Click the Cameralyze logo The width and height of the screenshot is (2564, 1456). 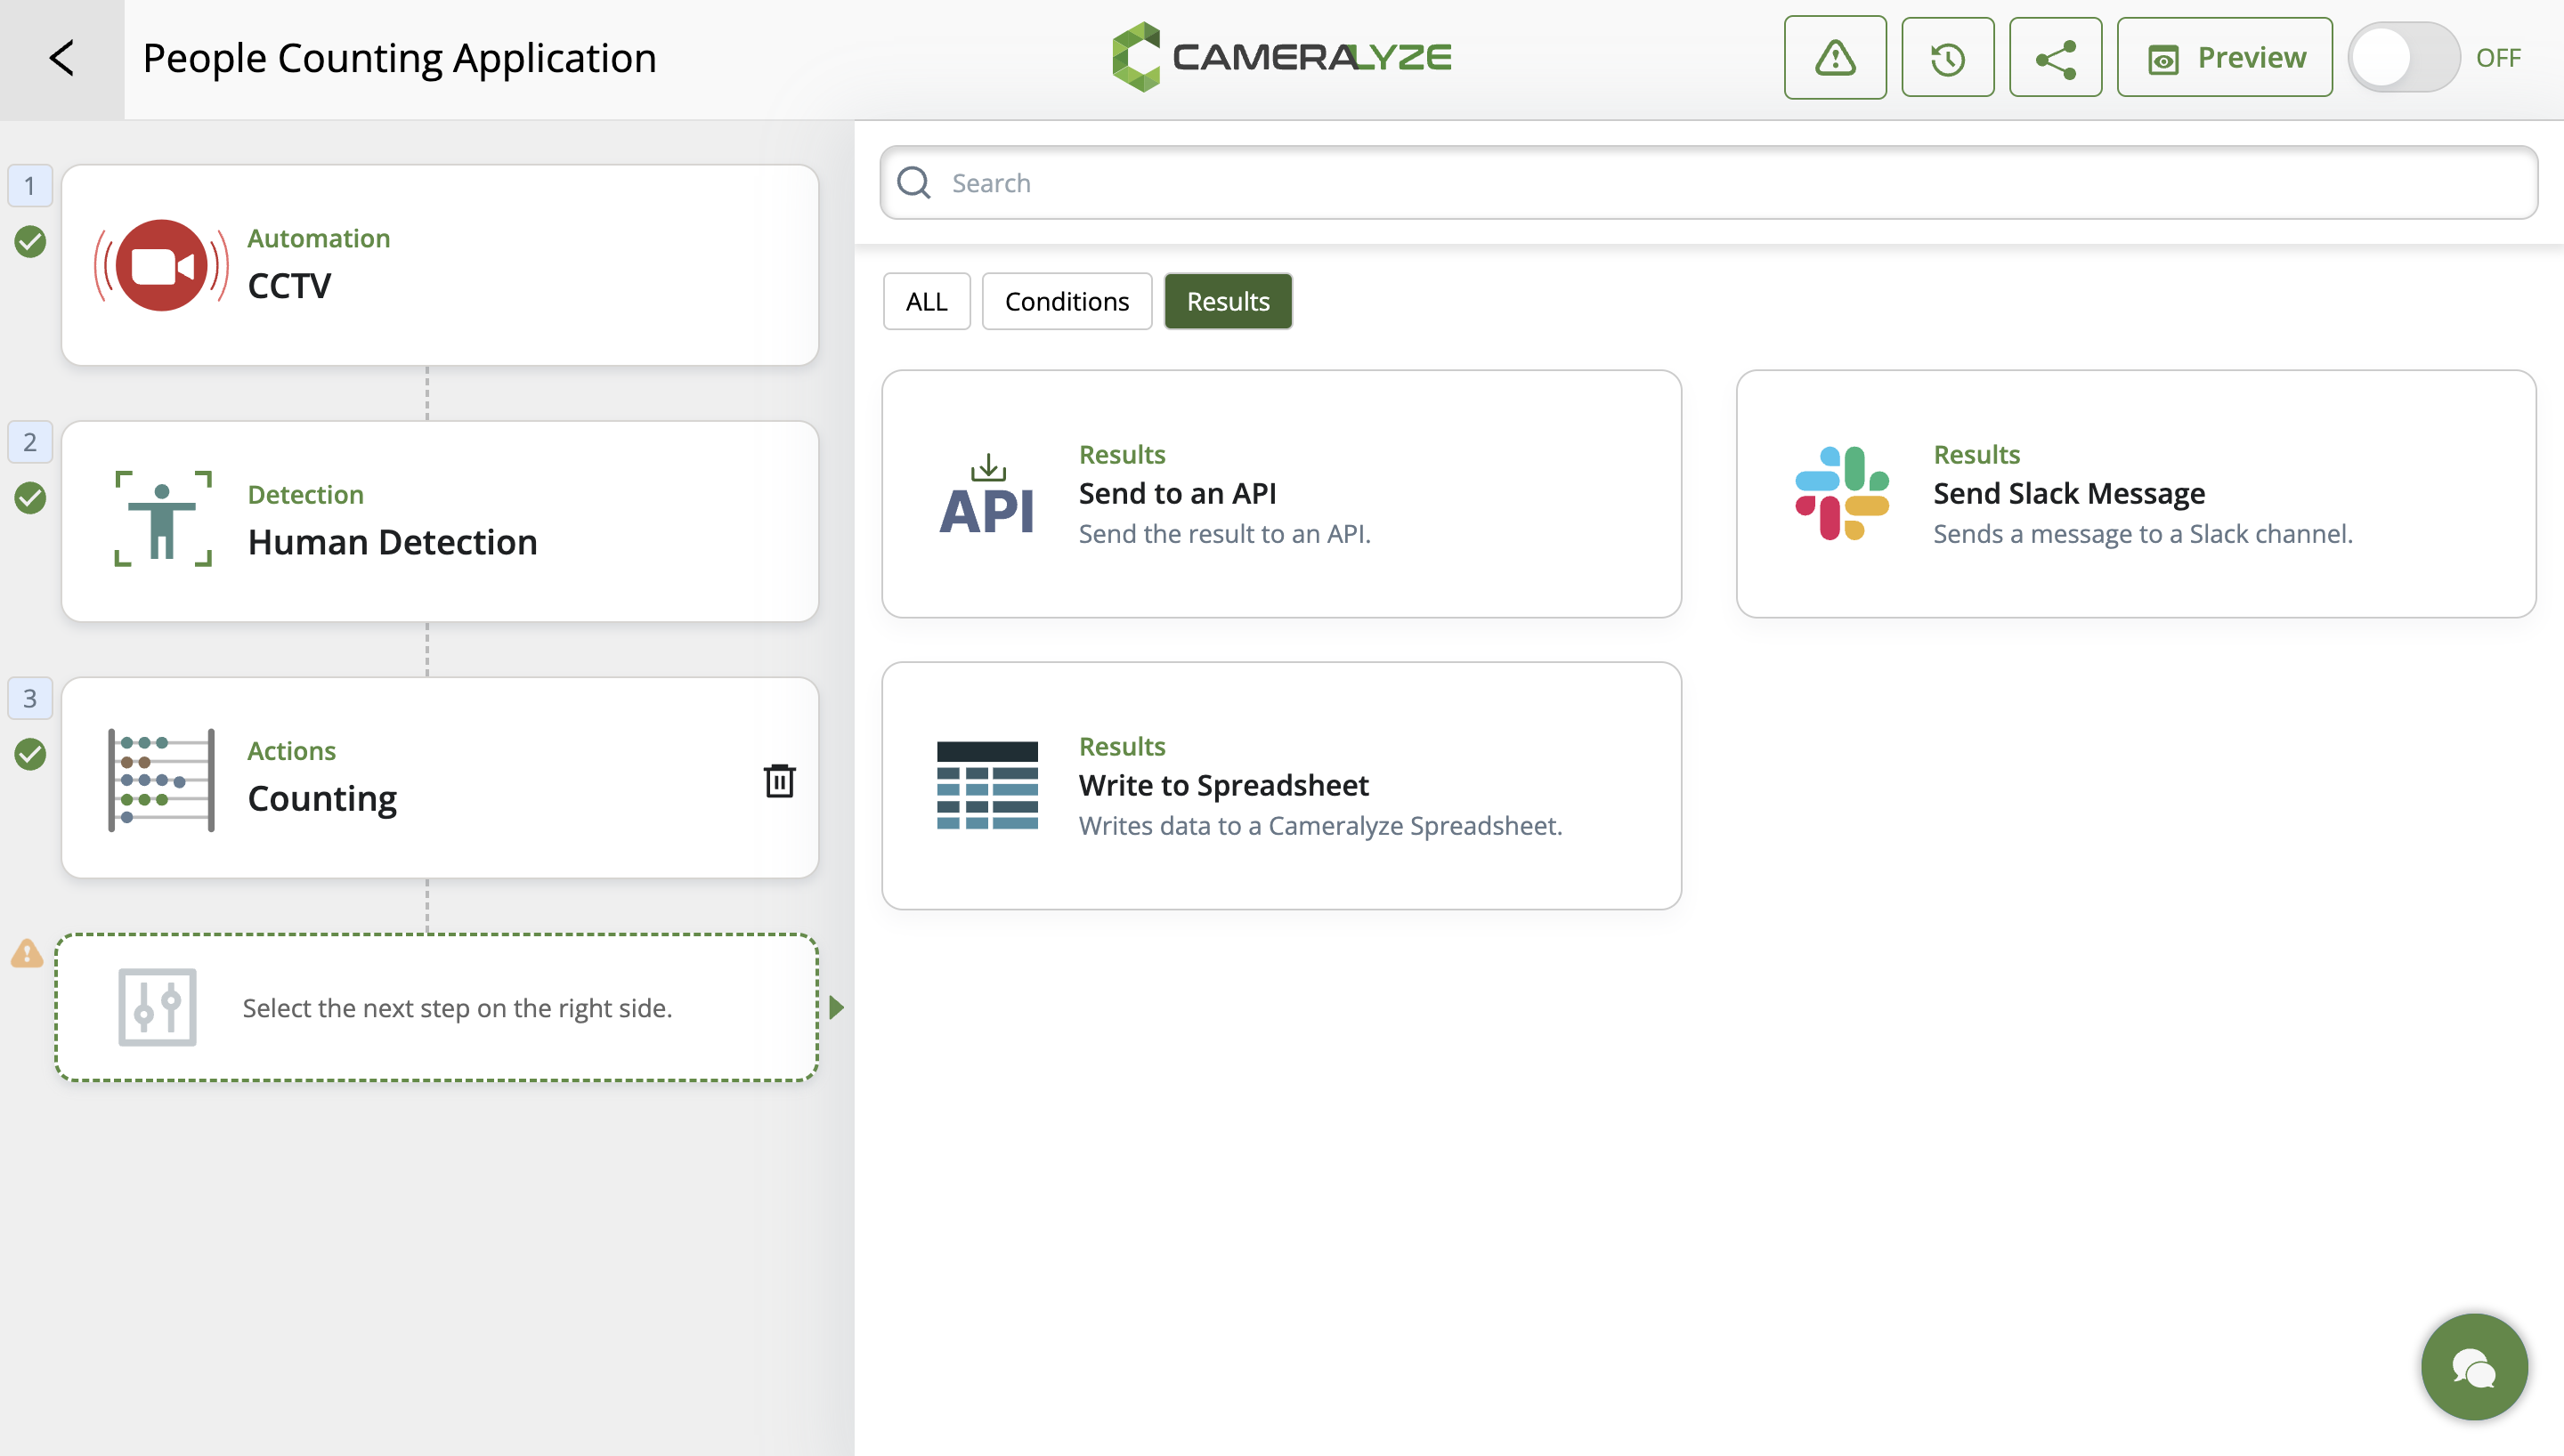1281,56
